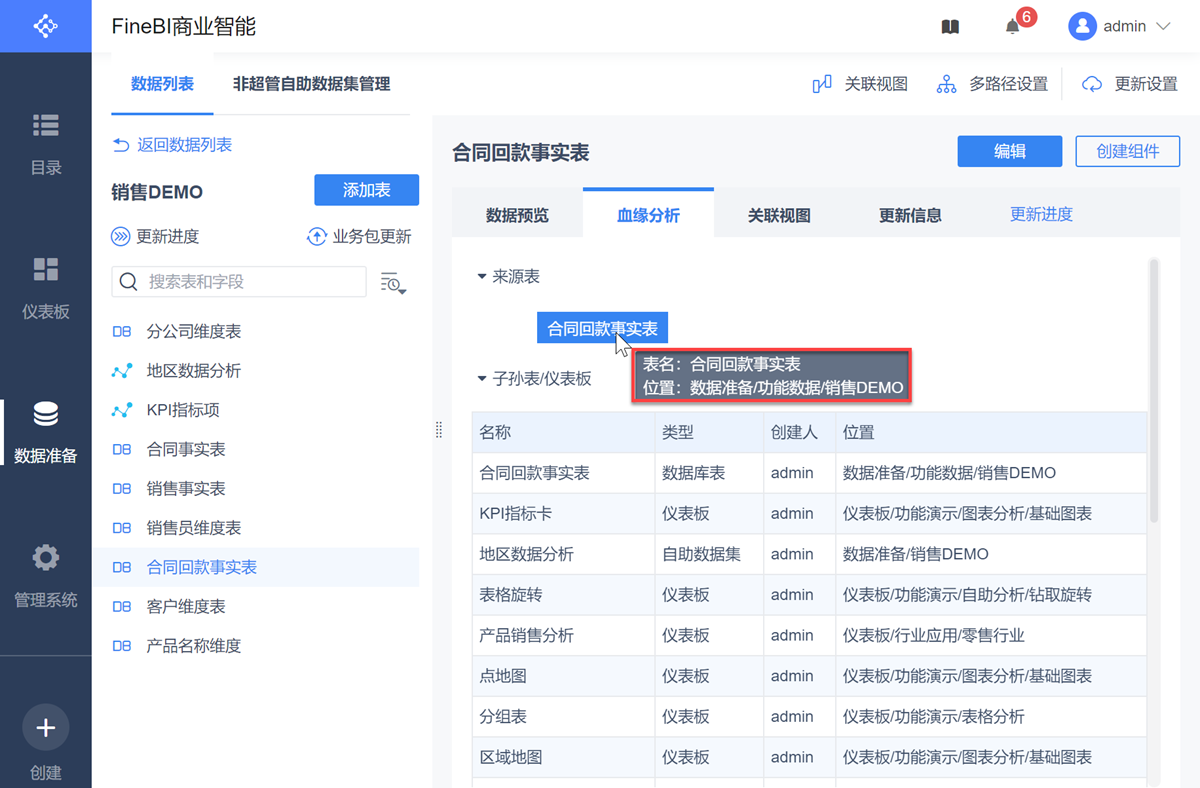Click the 业务包更新 upload icon

pyautogui.click(x=316, y=237)
